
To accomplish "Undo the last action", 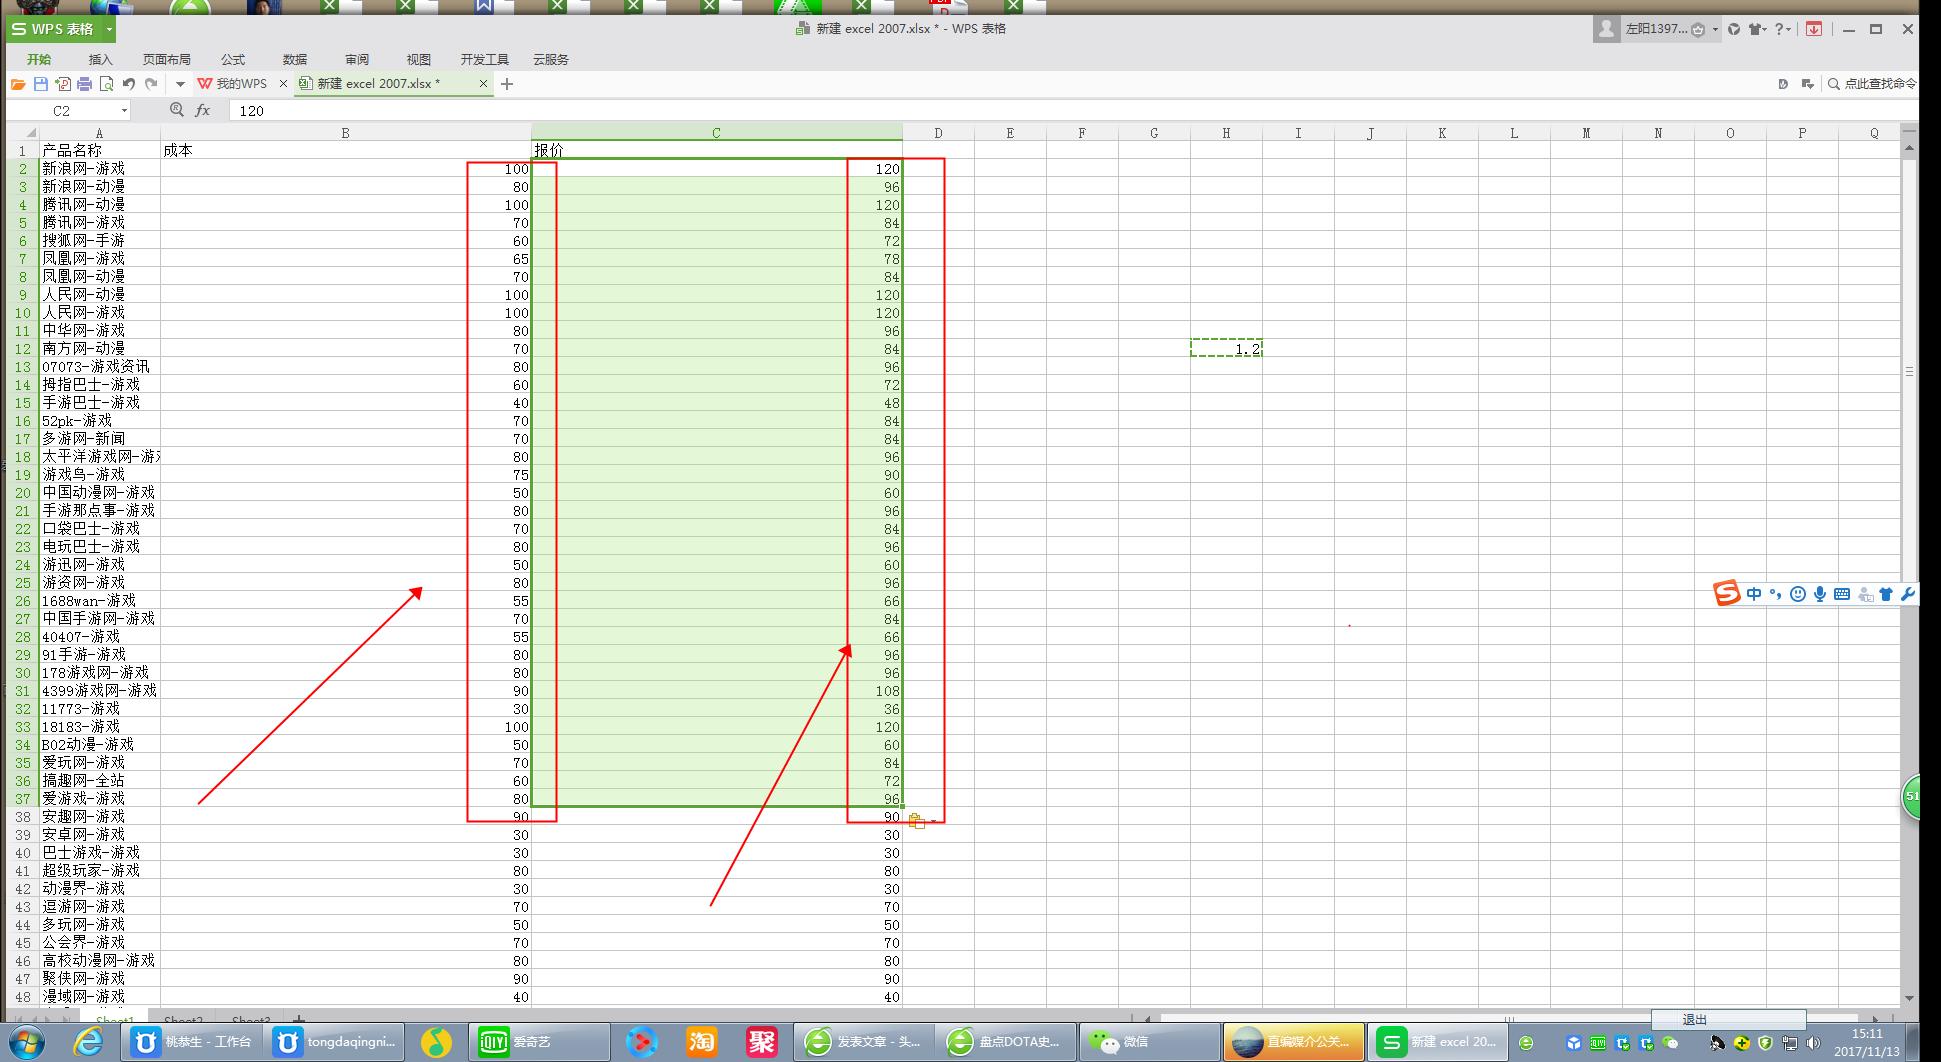I will [x=129, y=84].
